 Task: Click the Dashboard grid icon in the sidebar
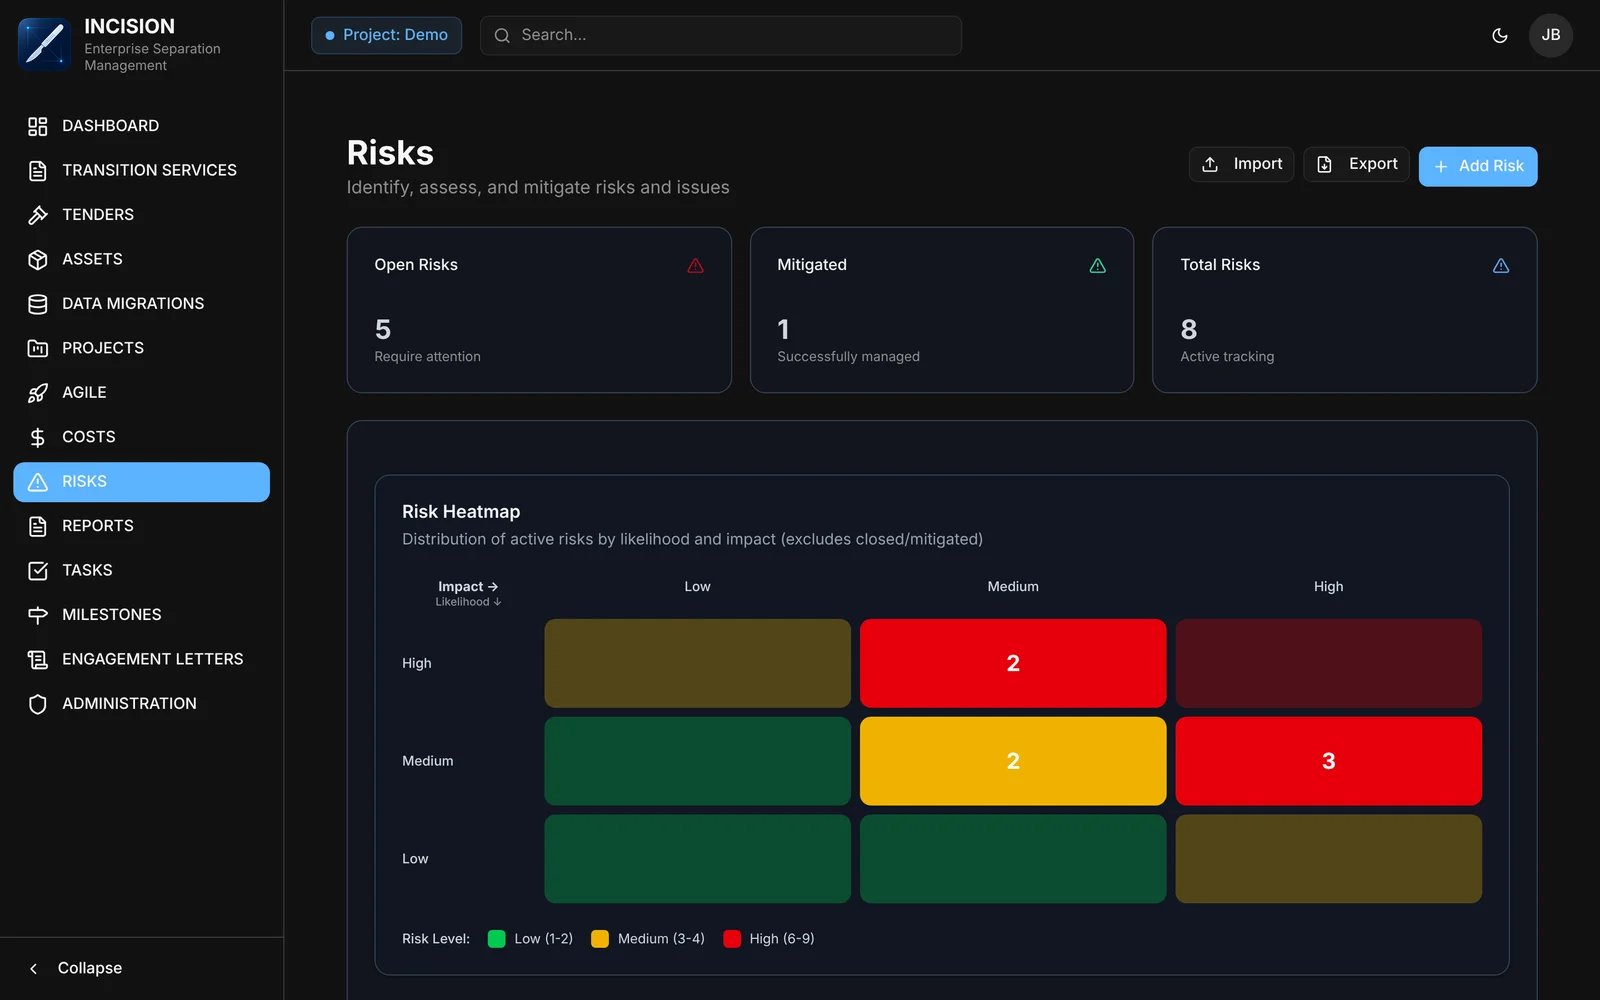click(38, 126)
